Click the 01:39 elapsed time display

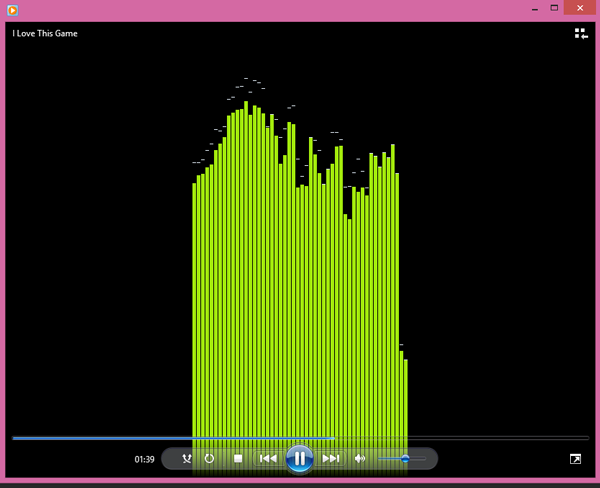(x=144, y=460)
